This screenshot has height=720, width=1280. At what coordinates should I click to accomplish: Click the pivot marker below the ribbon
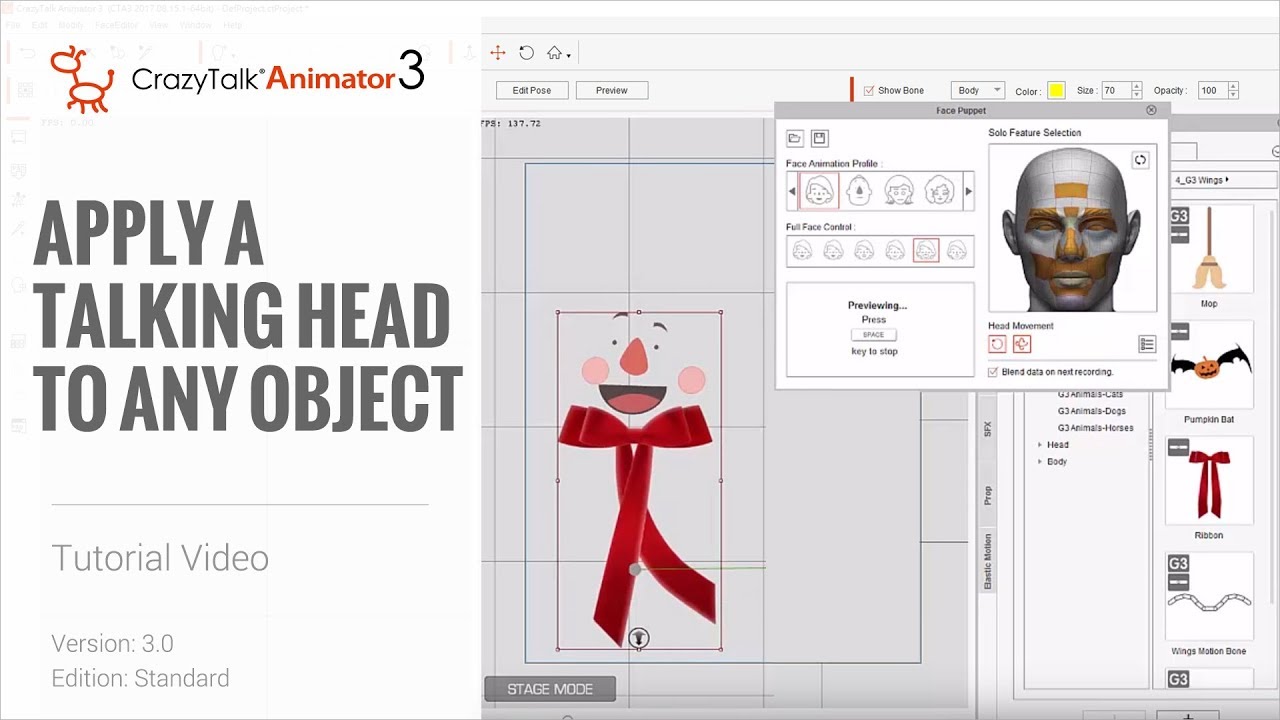coord(639,638)
